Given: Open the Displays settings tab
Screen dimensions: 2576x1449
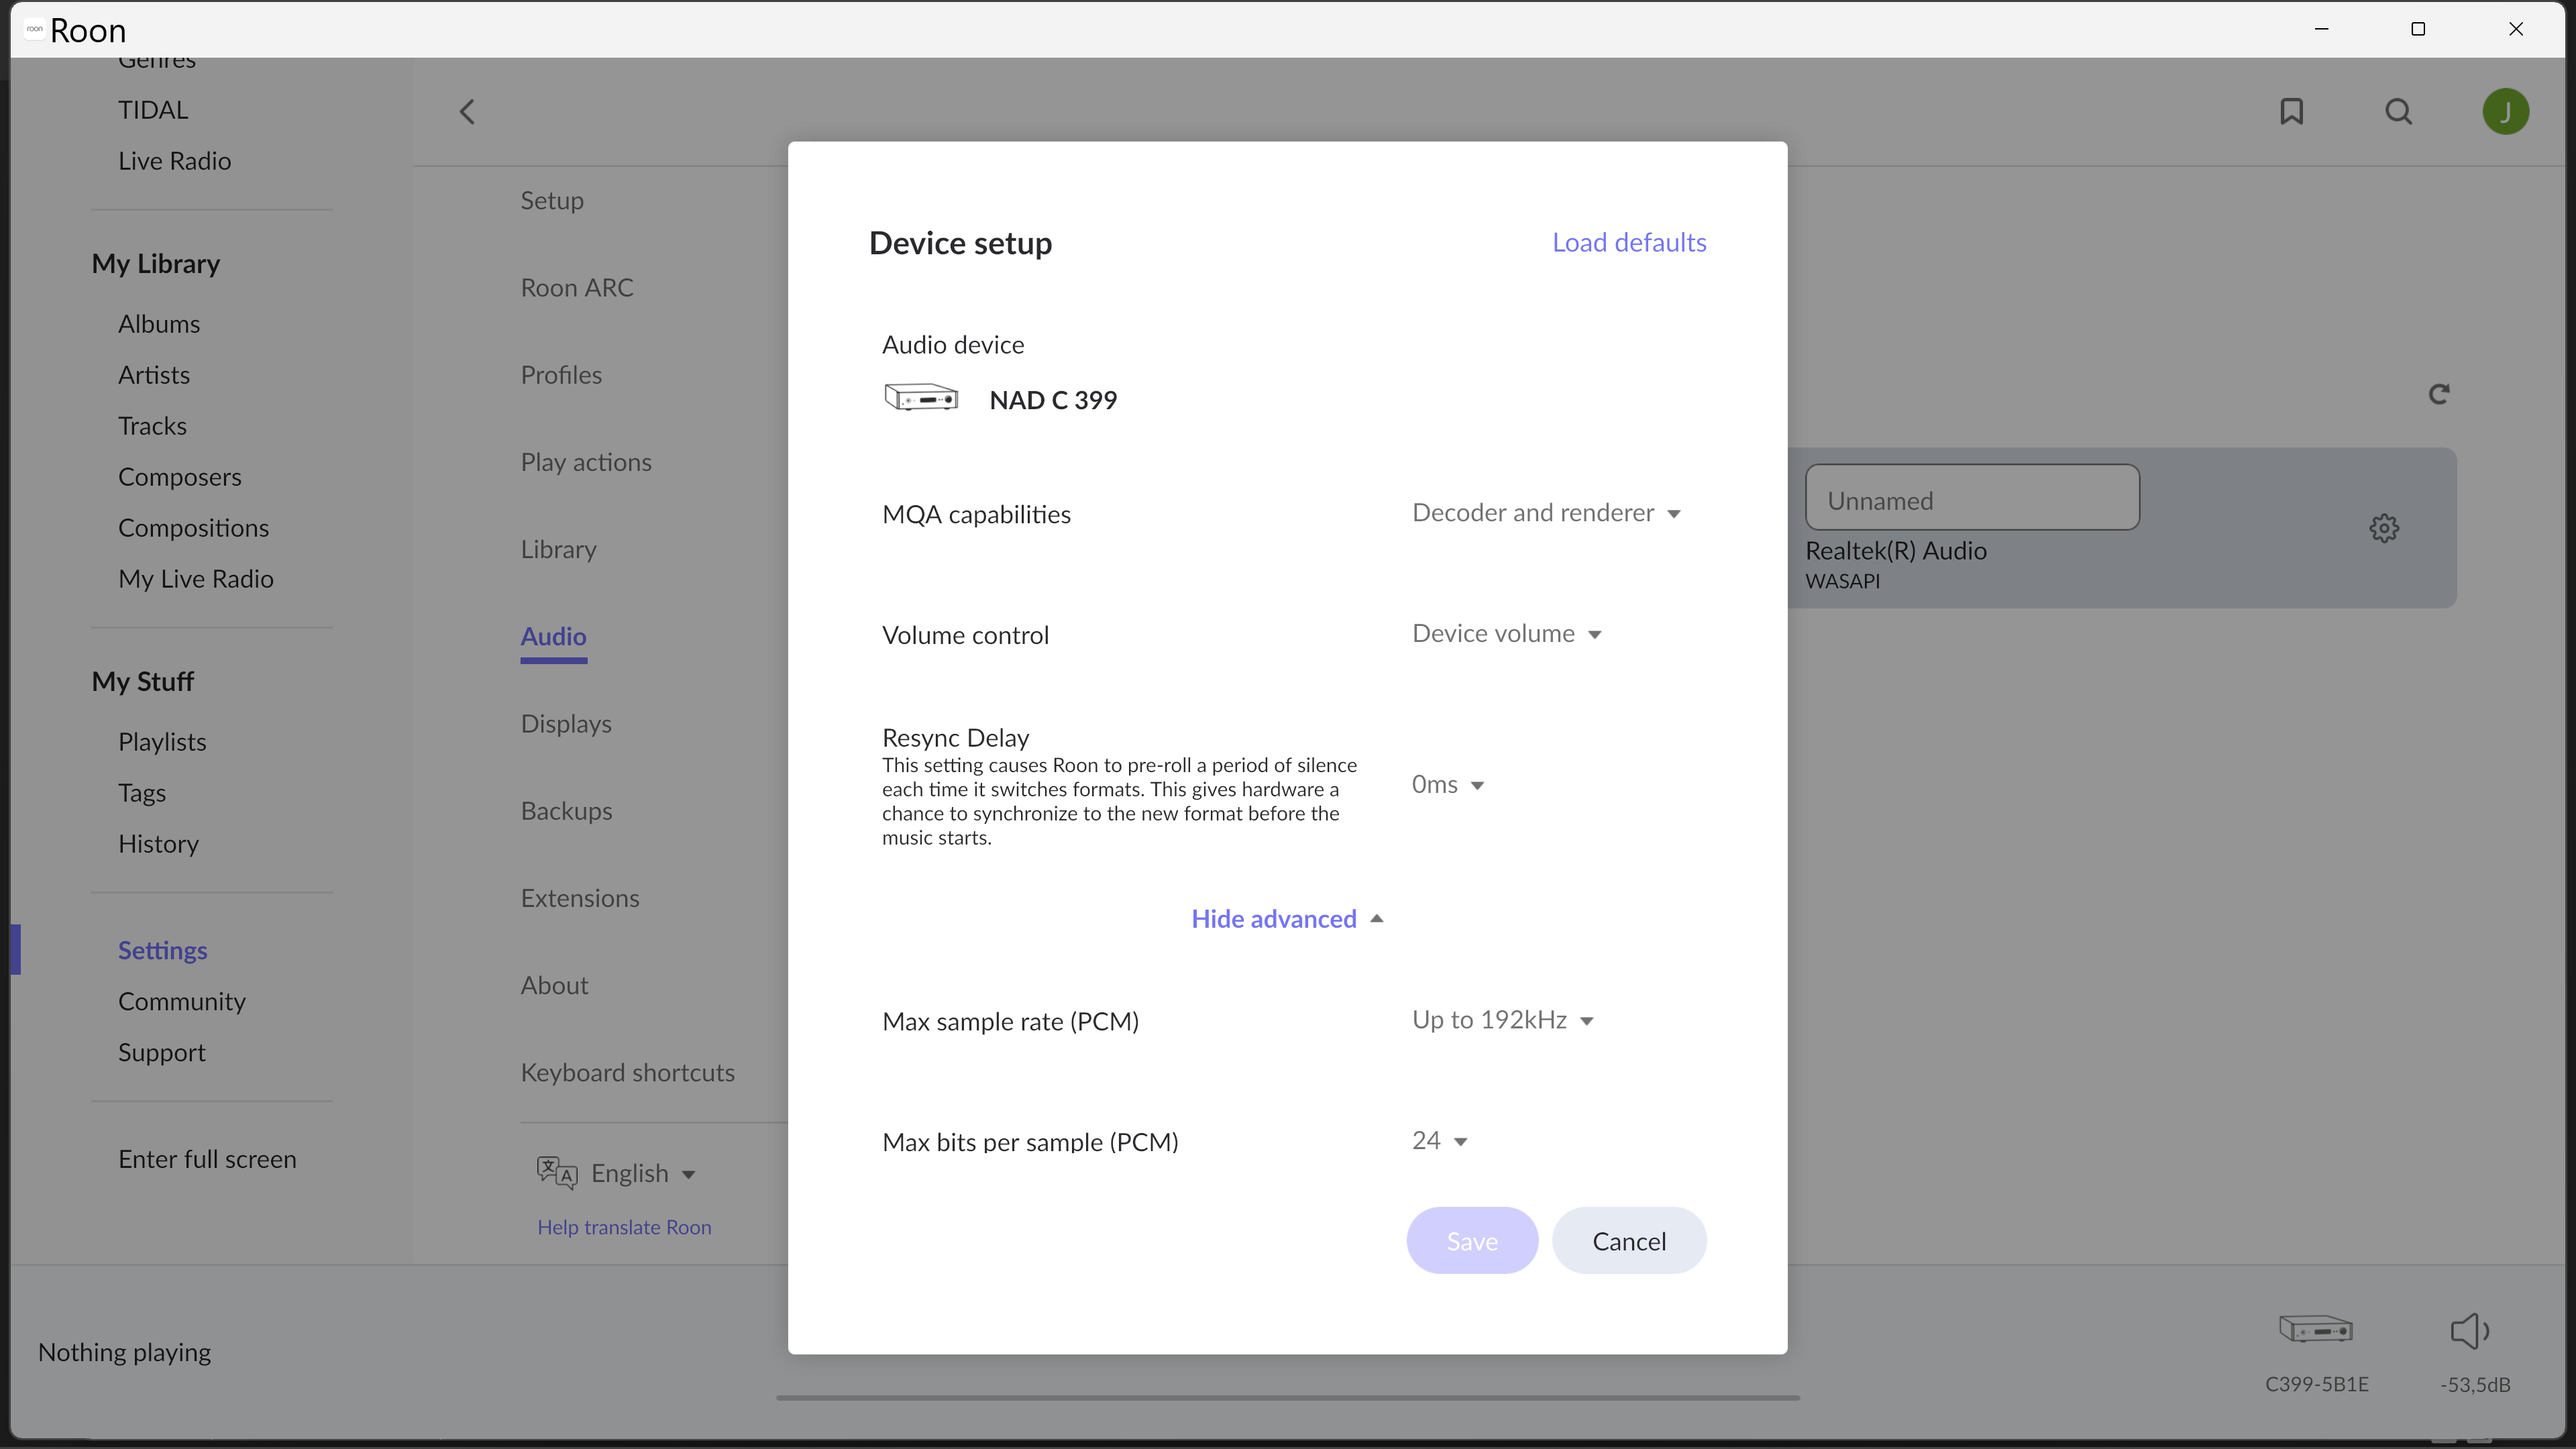Looking at the screenshot, I should click(566, 723).
